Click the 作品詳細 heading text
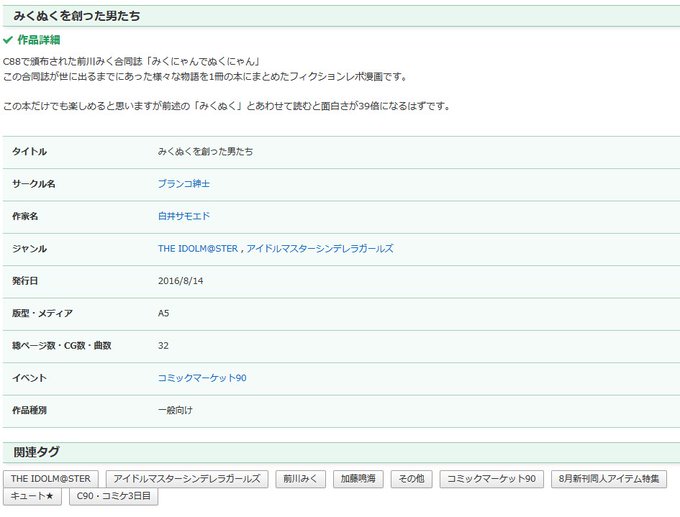The height and width of the screenshot is (517, 680). tap(39, 40)
